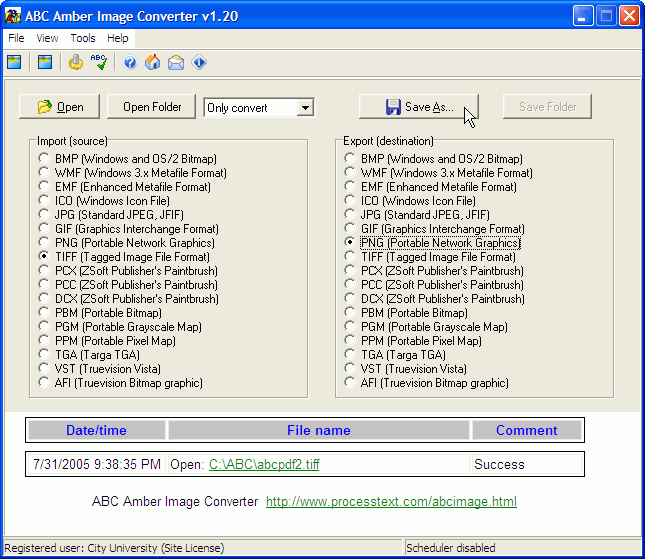Click the Comment column header
645x559 pixels.
point(527,430)
